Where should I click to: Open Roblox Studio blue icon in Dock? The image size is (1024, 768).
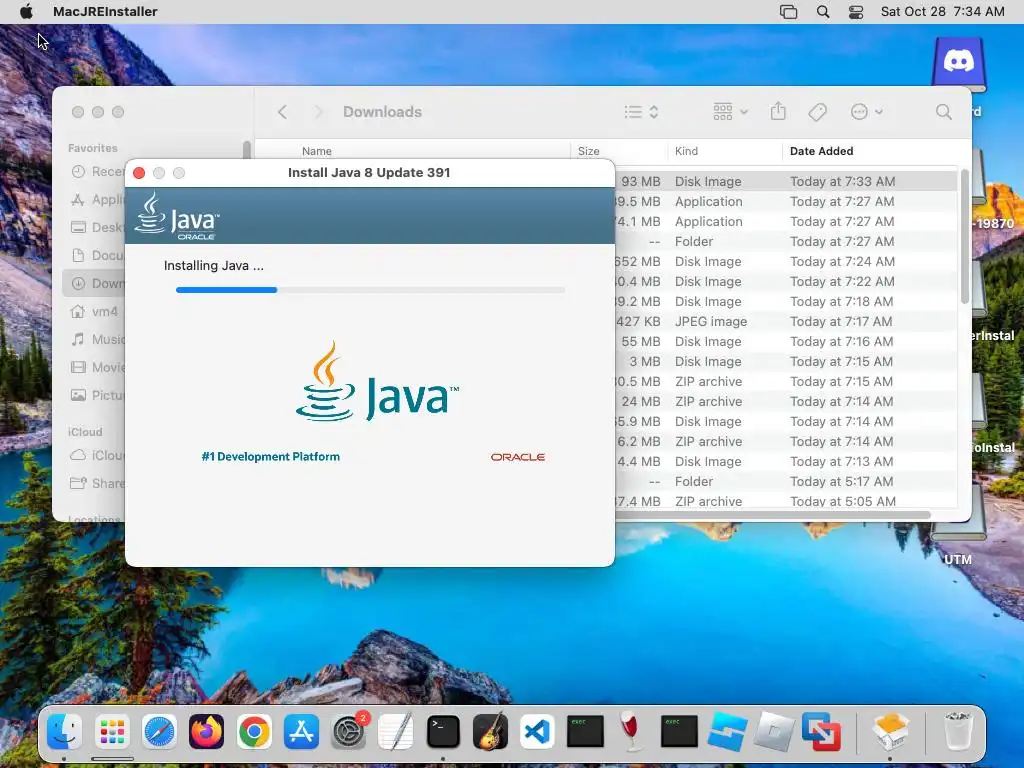(x=727, y=731)
